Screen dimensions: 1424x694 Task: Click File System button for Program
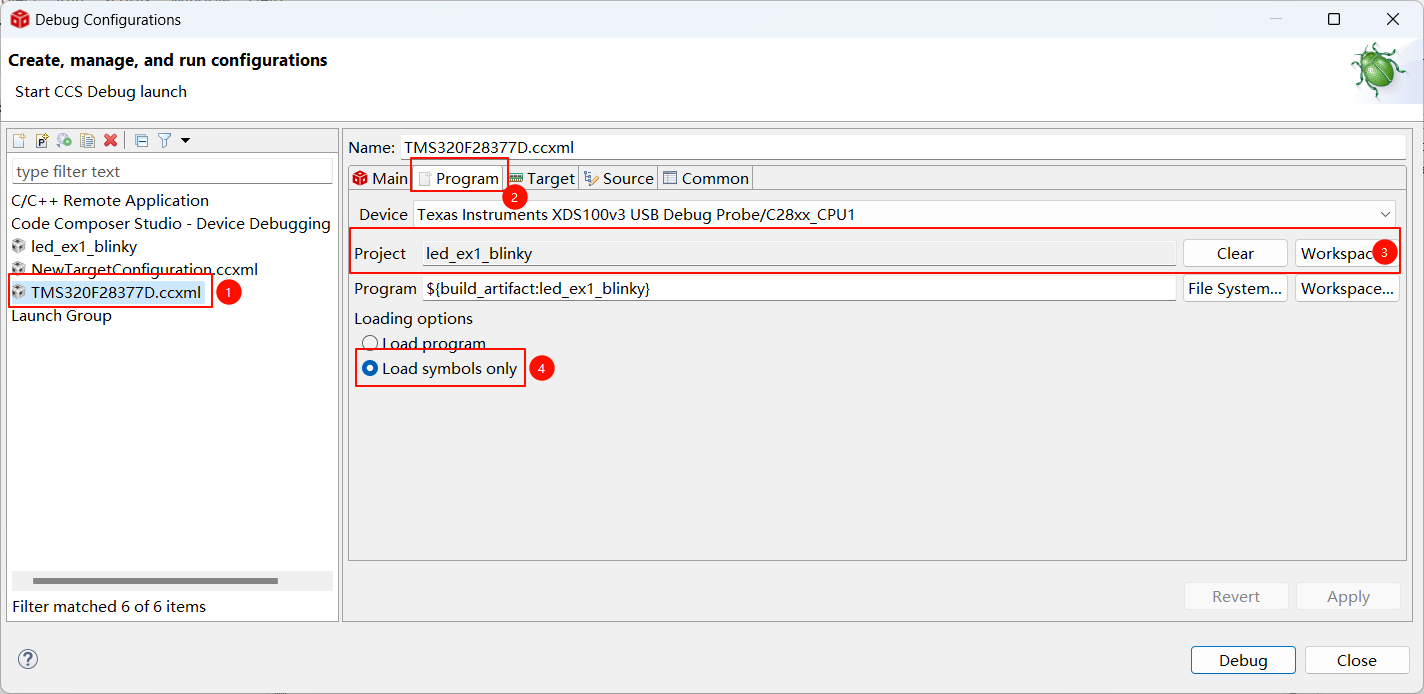1235,289
